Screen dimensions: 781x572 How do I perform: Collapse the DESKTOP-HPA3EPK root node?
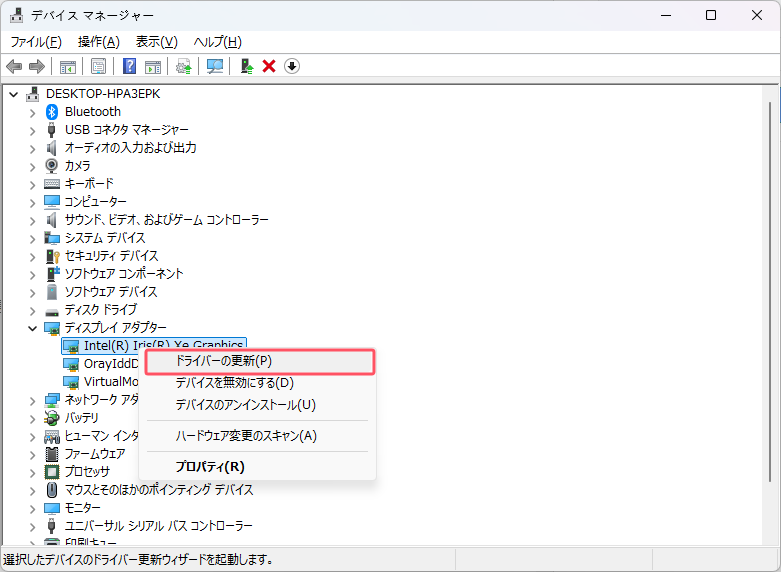[x=14, y=94]
